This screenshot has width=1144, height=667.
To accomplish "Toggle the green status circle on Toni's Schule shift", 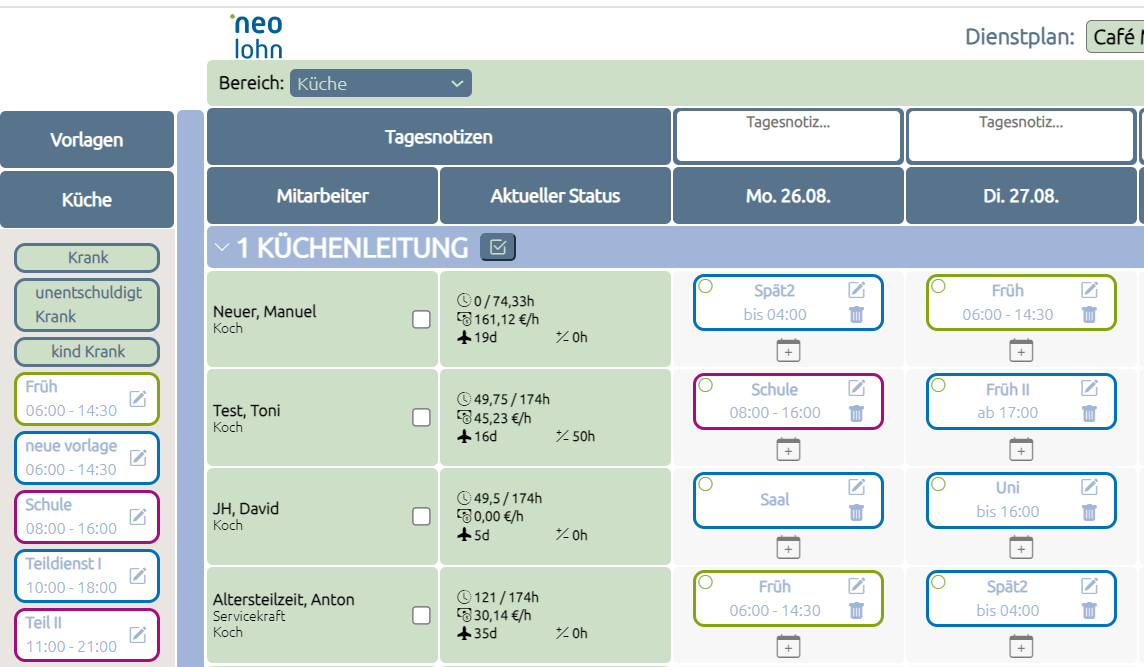I will 706,385.
